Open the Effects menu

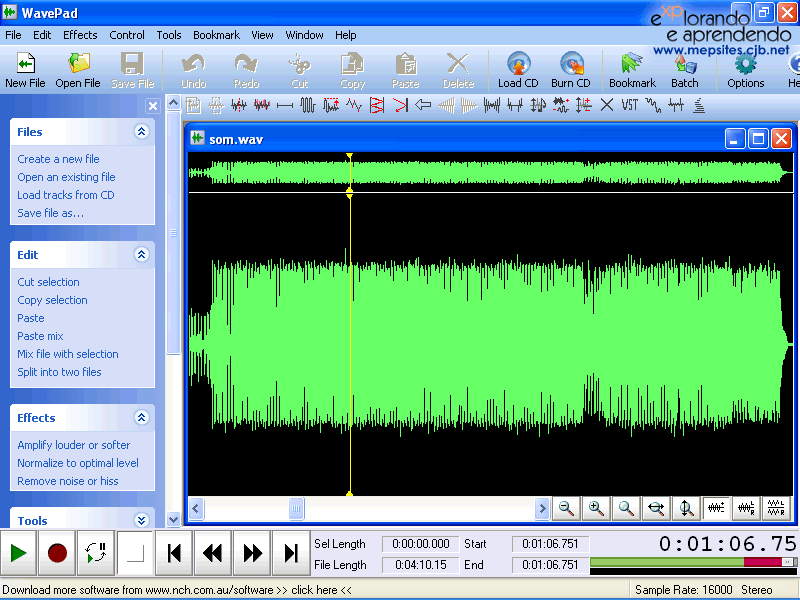[80, 35]
